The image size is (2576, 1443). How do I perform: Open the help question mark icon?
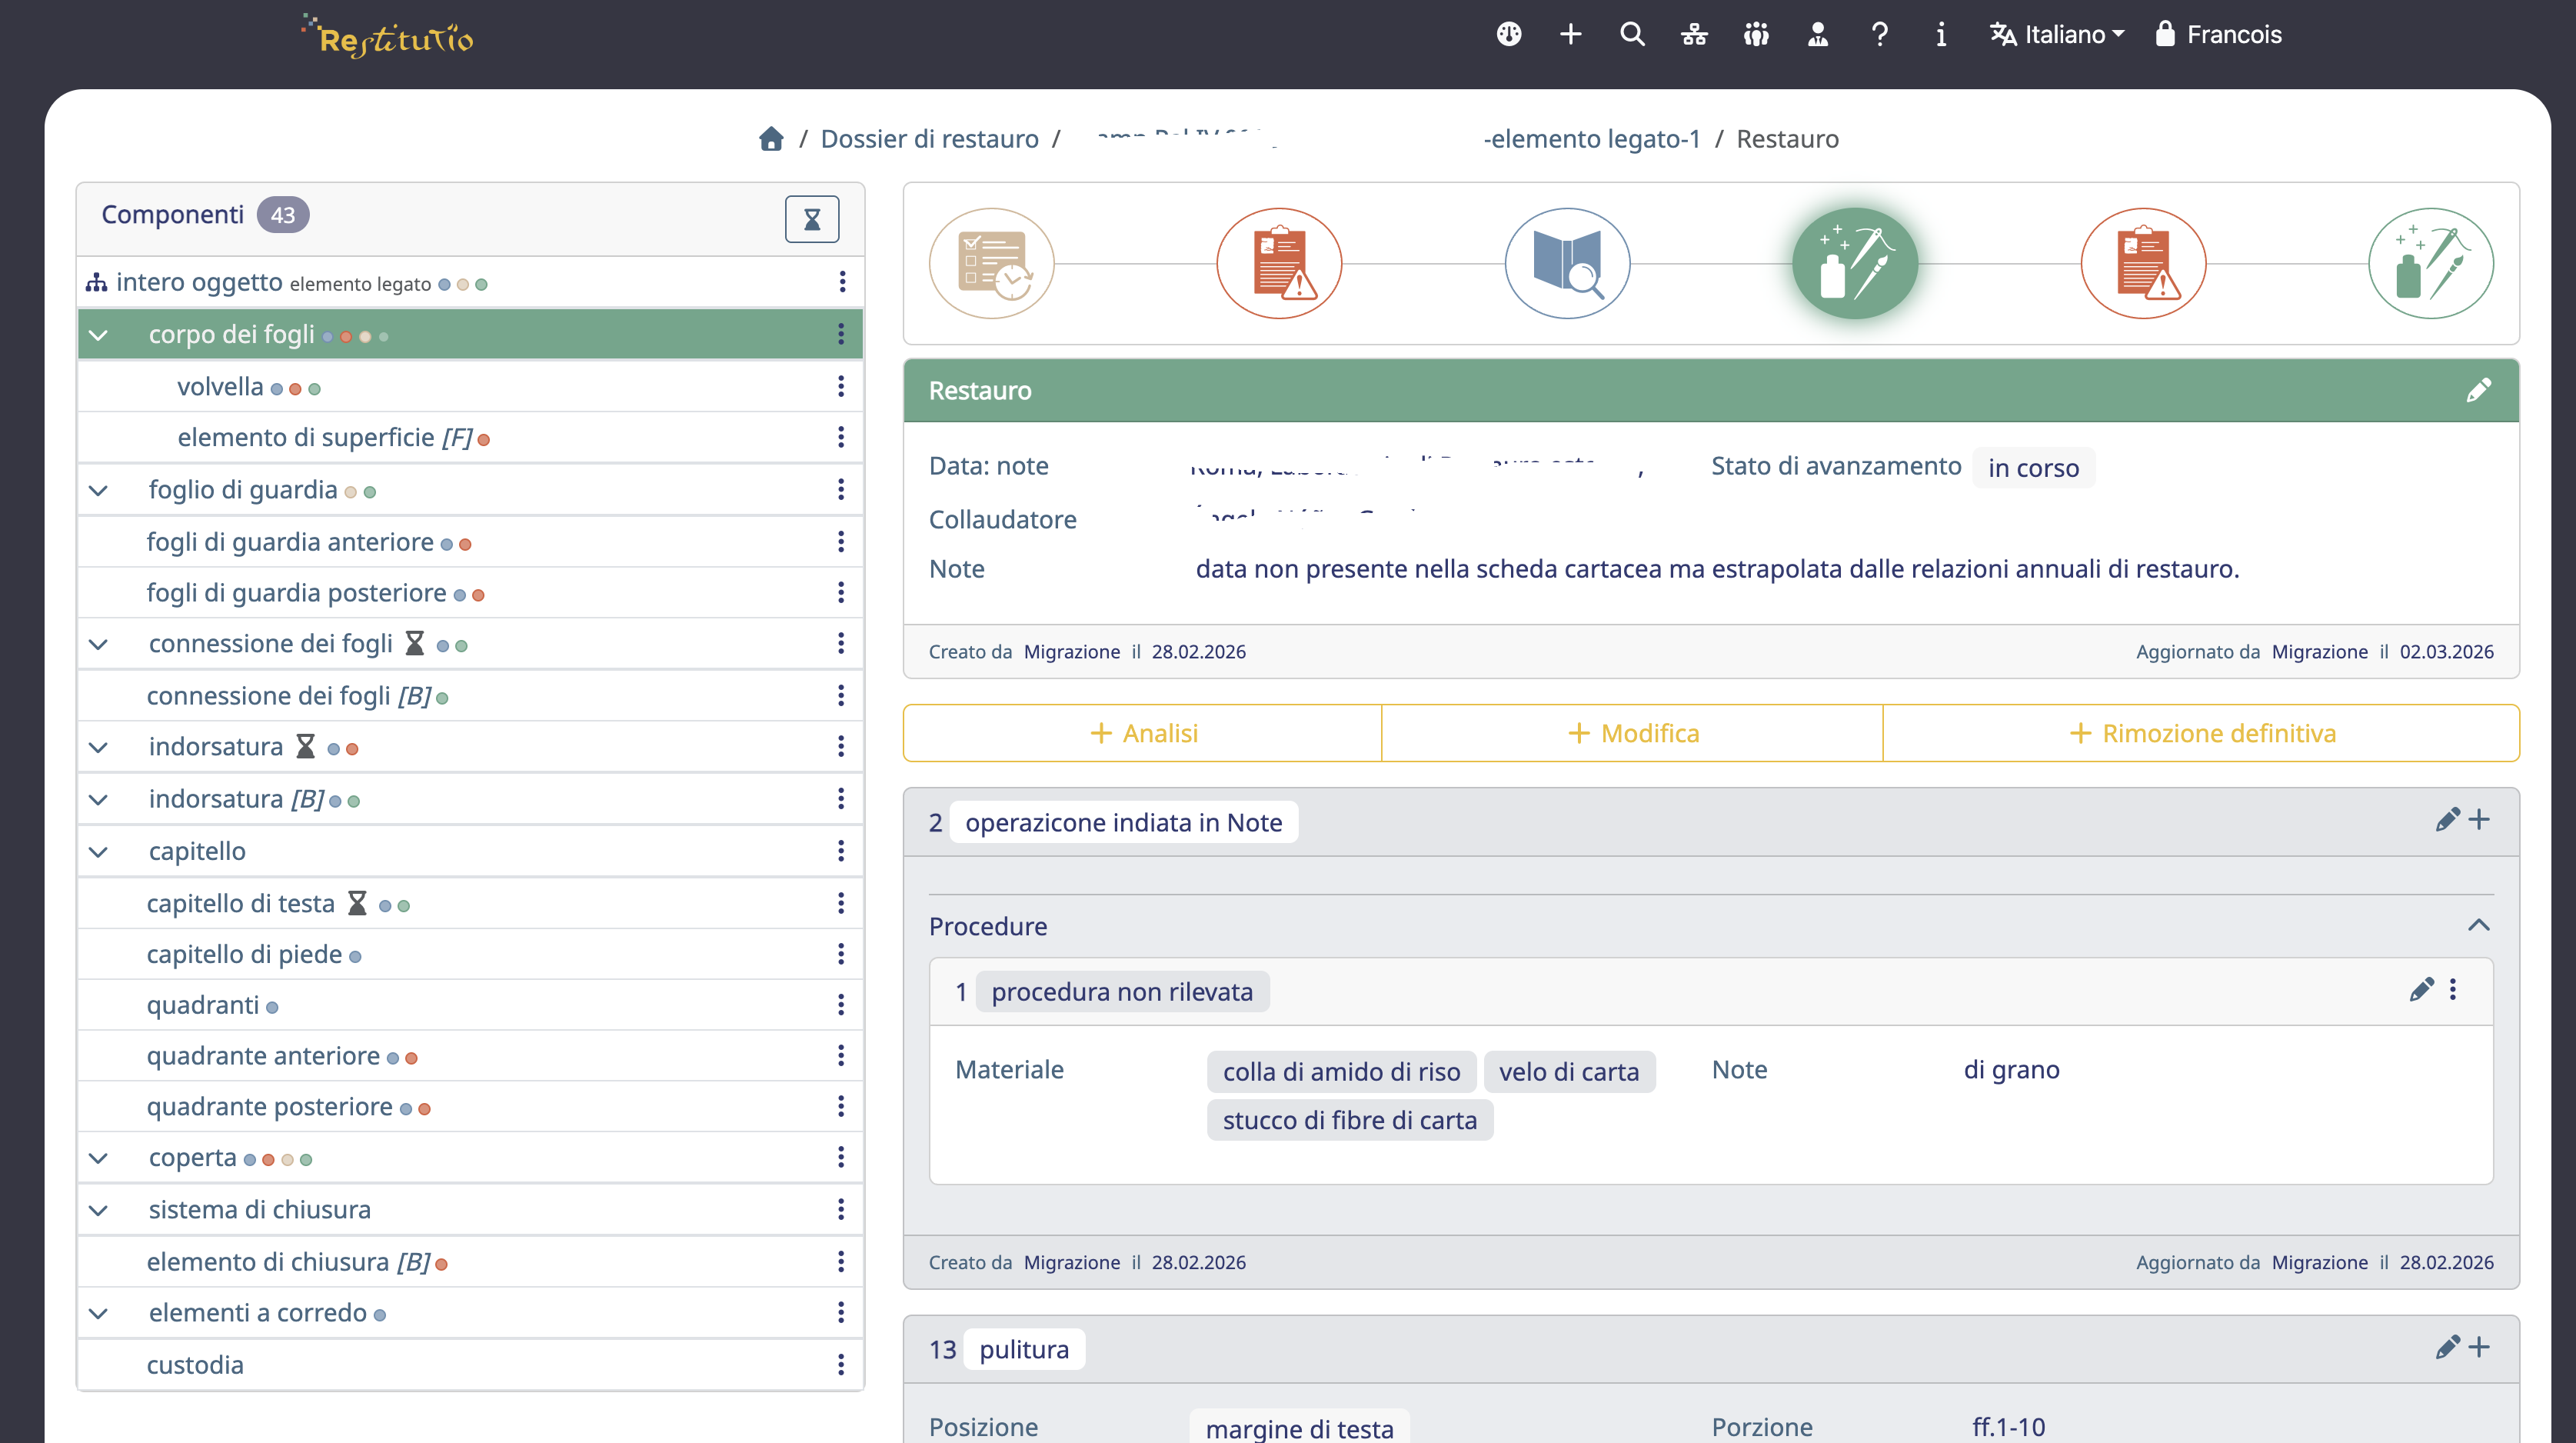point(1880,34)
